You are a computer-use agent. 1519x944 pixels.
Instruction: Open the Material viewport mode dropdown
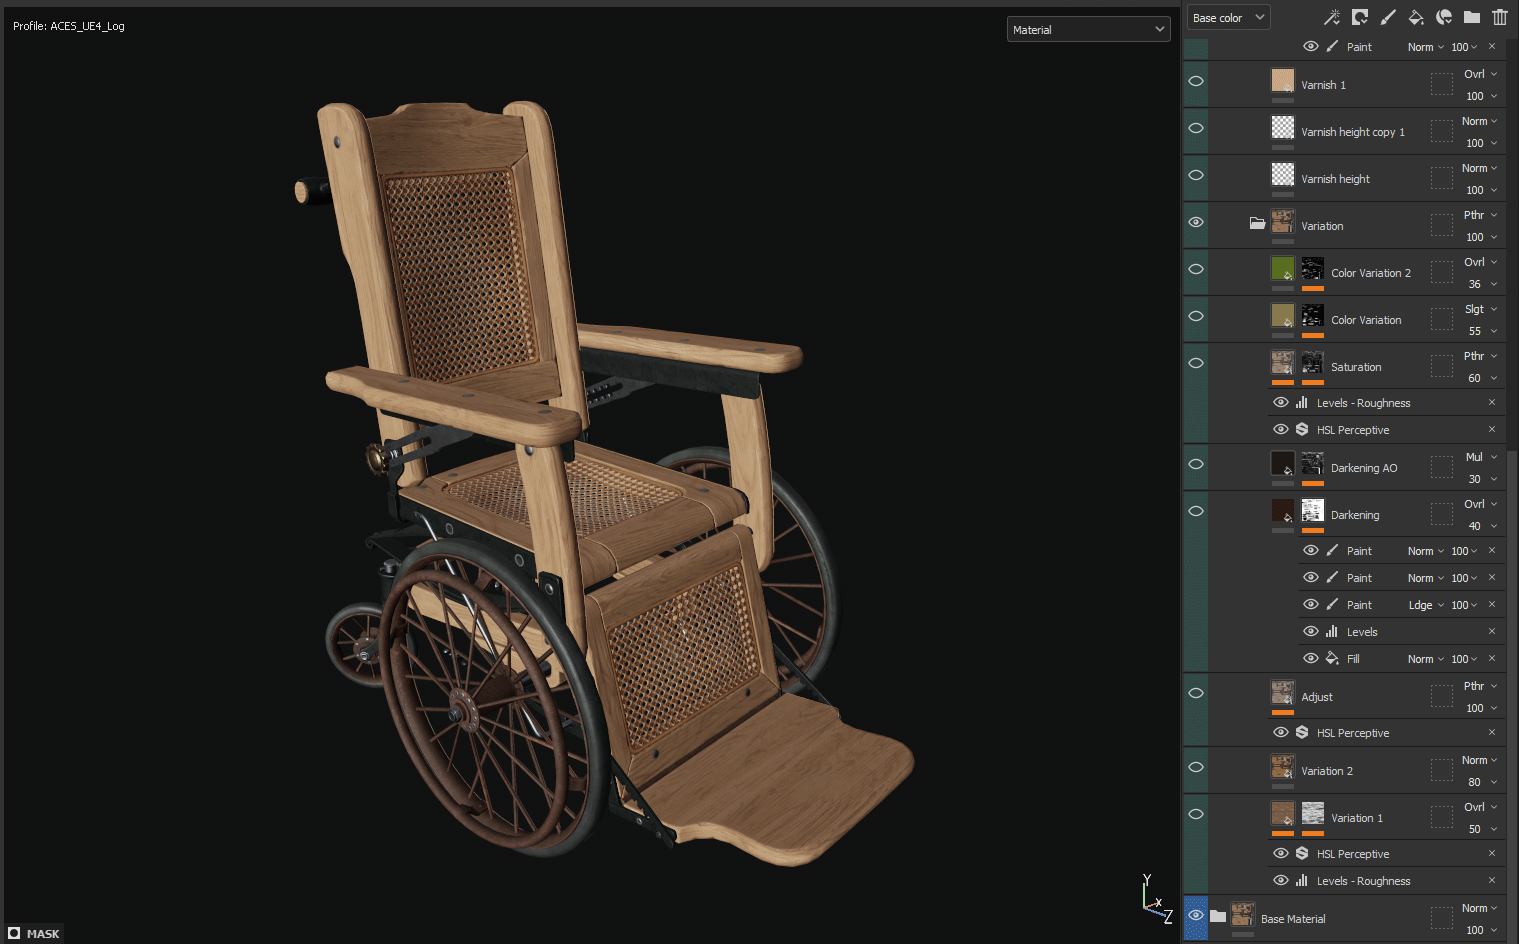tap(1088, 29)
